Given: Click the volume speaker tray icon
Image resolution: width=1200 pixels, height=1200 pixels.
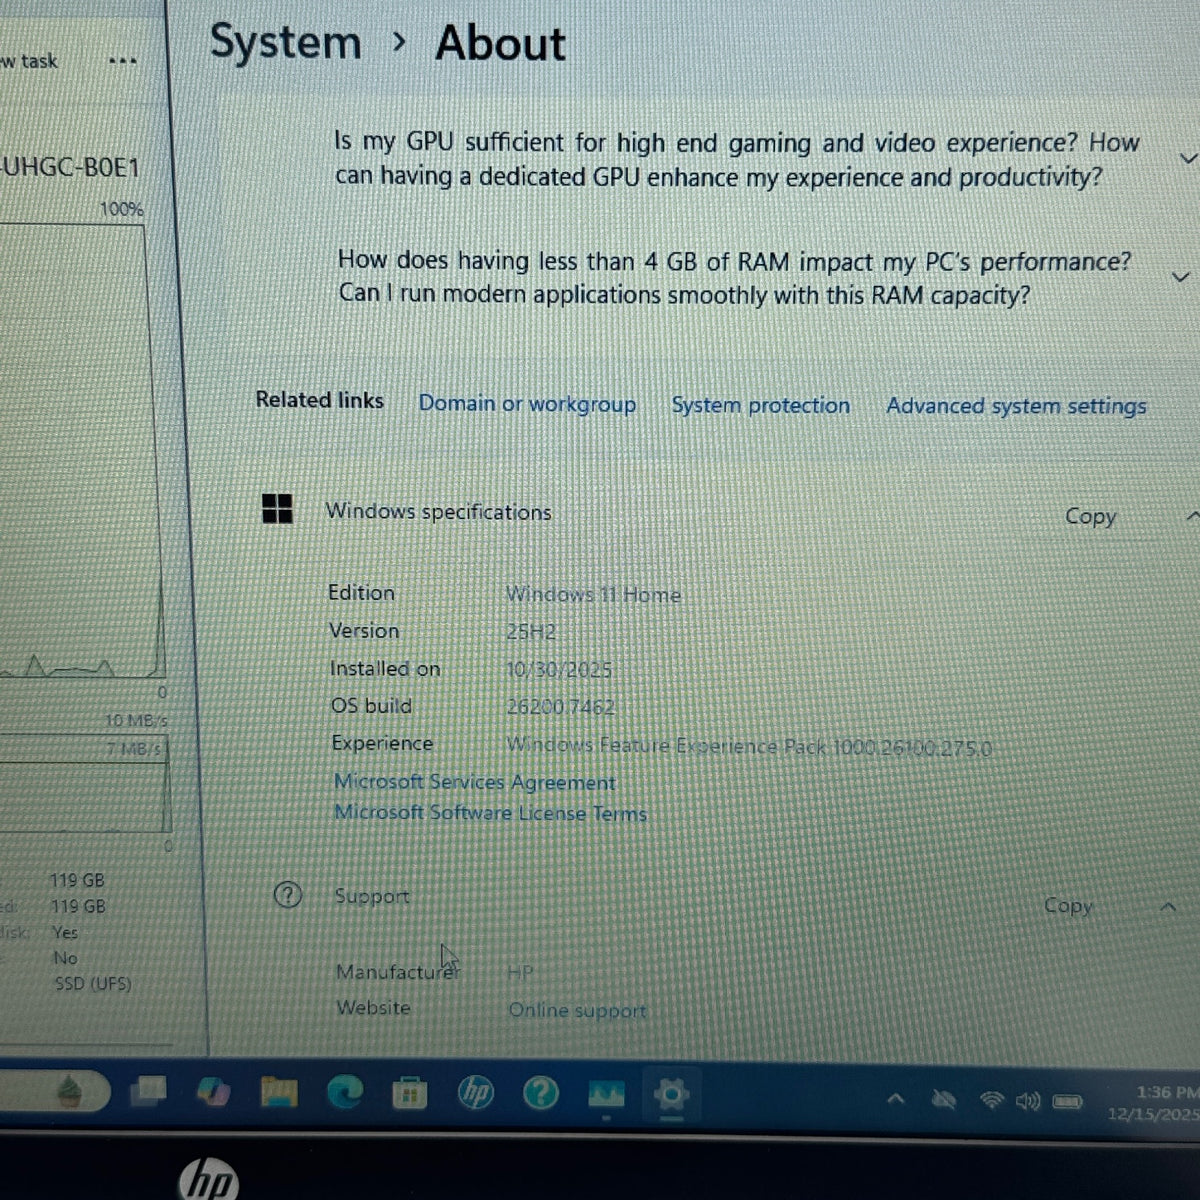Looking at the screenshot, I should coord(1028,1102).
